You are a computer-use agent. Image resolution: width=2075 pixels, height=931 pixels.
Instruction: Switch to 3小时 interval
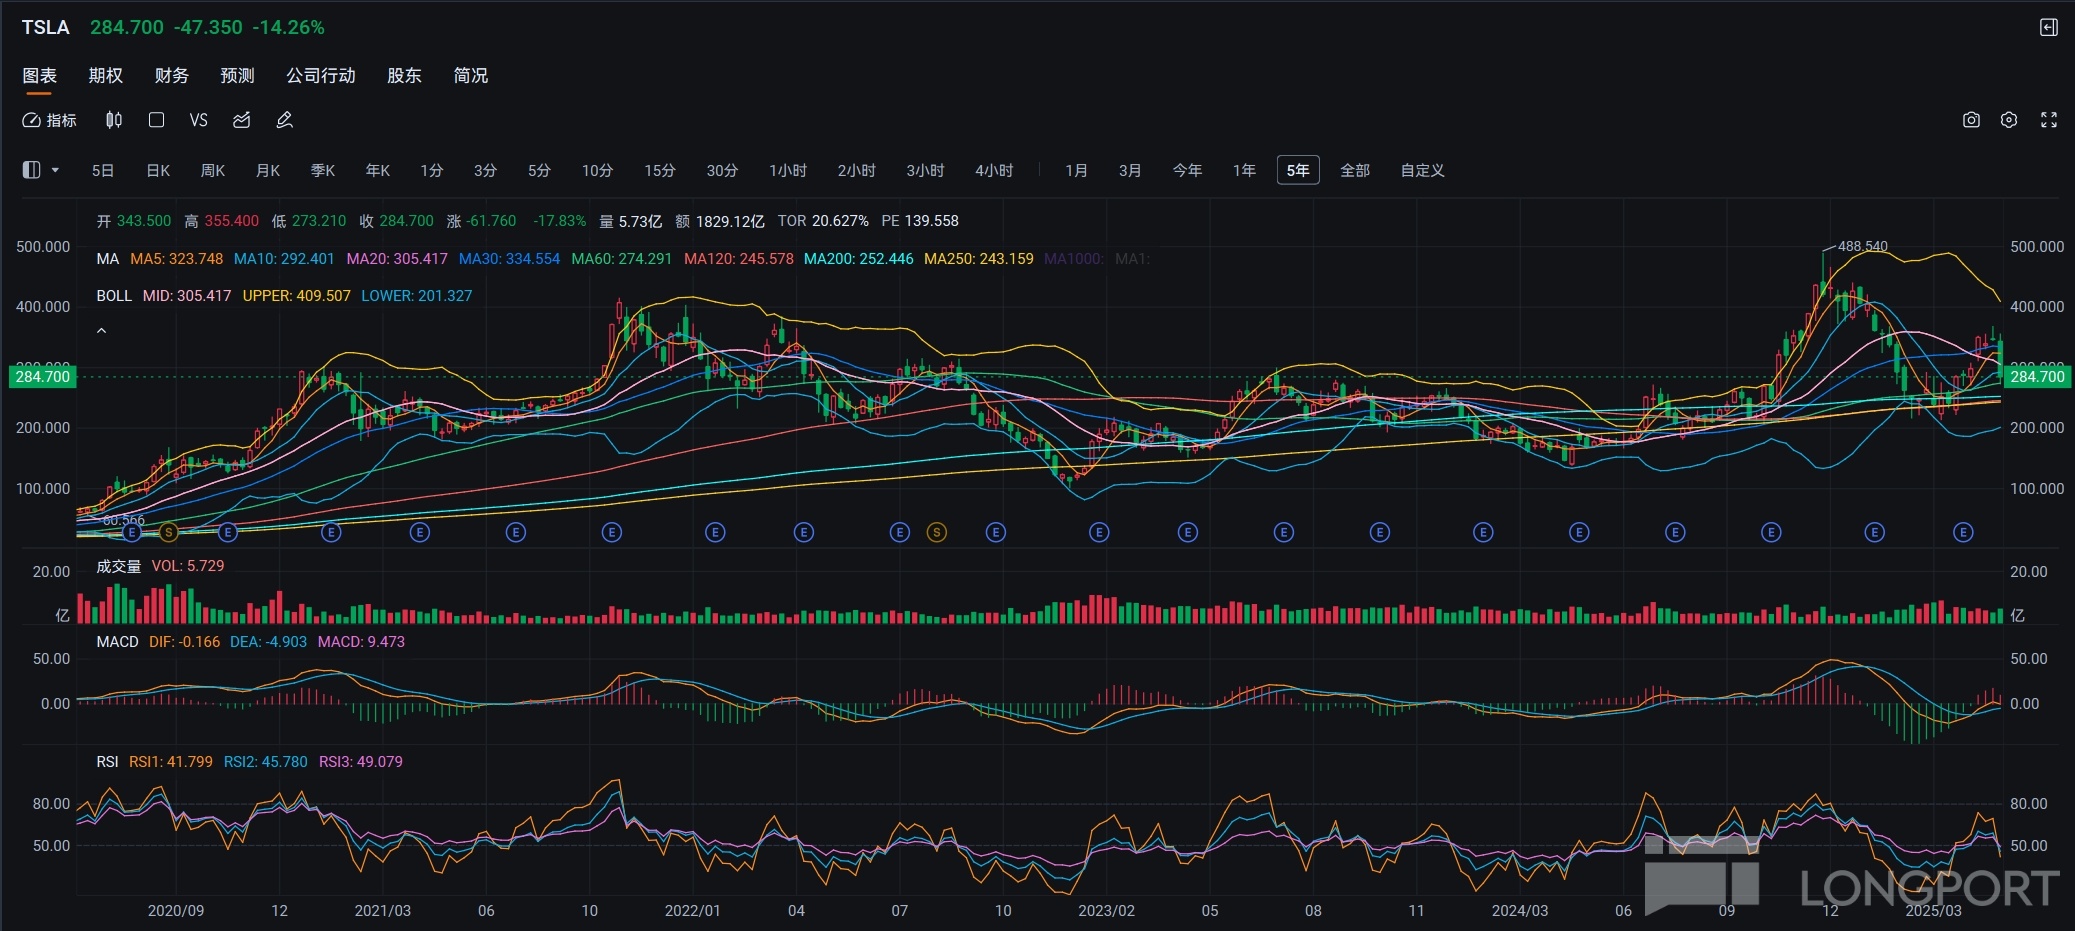926,171
